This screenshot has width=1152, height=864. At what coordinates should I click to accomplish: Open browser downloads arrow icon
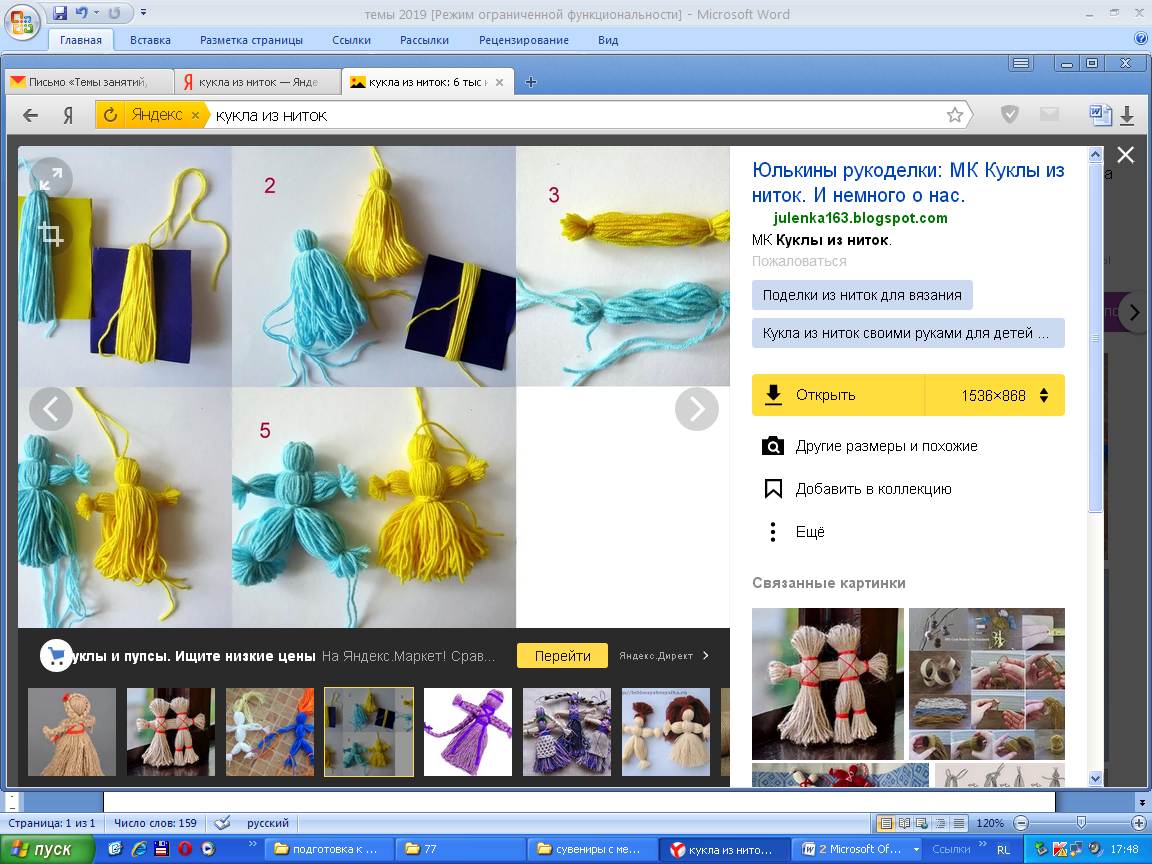(1127, 115)
